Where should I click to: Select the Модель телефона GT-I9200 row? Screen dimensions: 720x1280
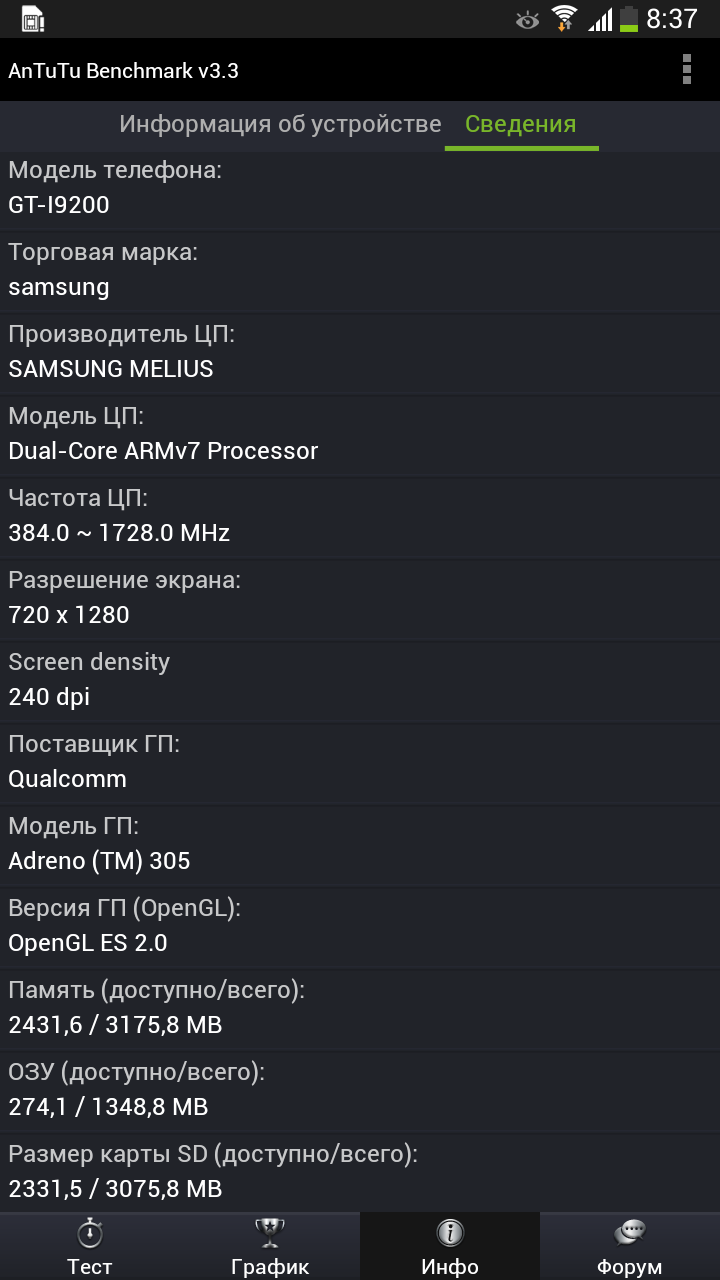(360, 189)
